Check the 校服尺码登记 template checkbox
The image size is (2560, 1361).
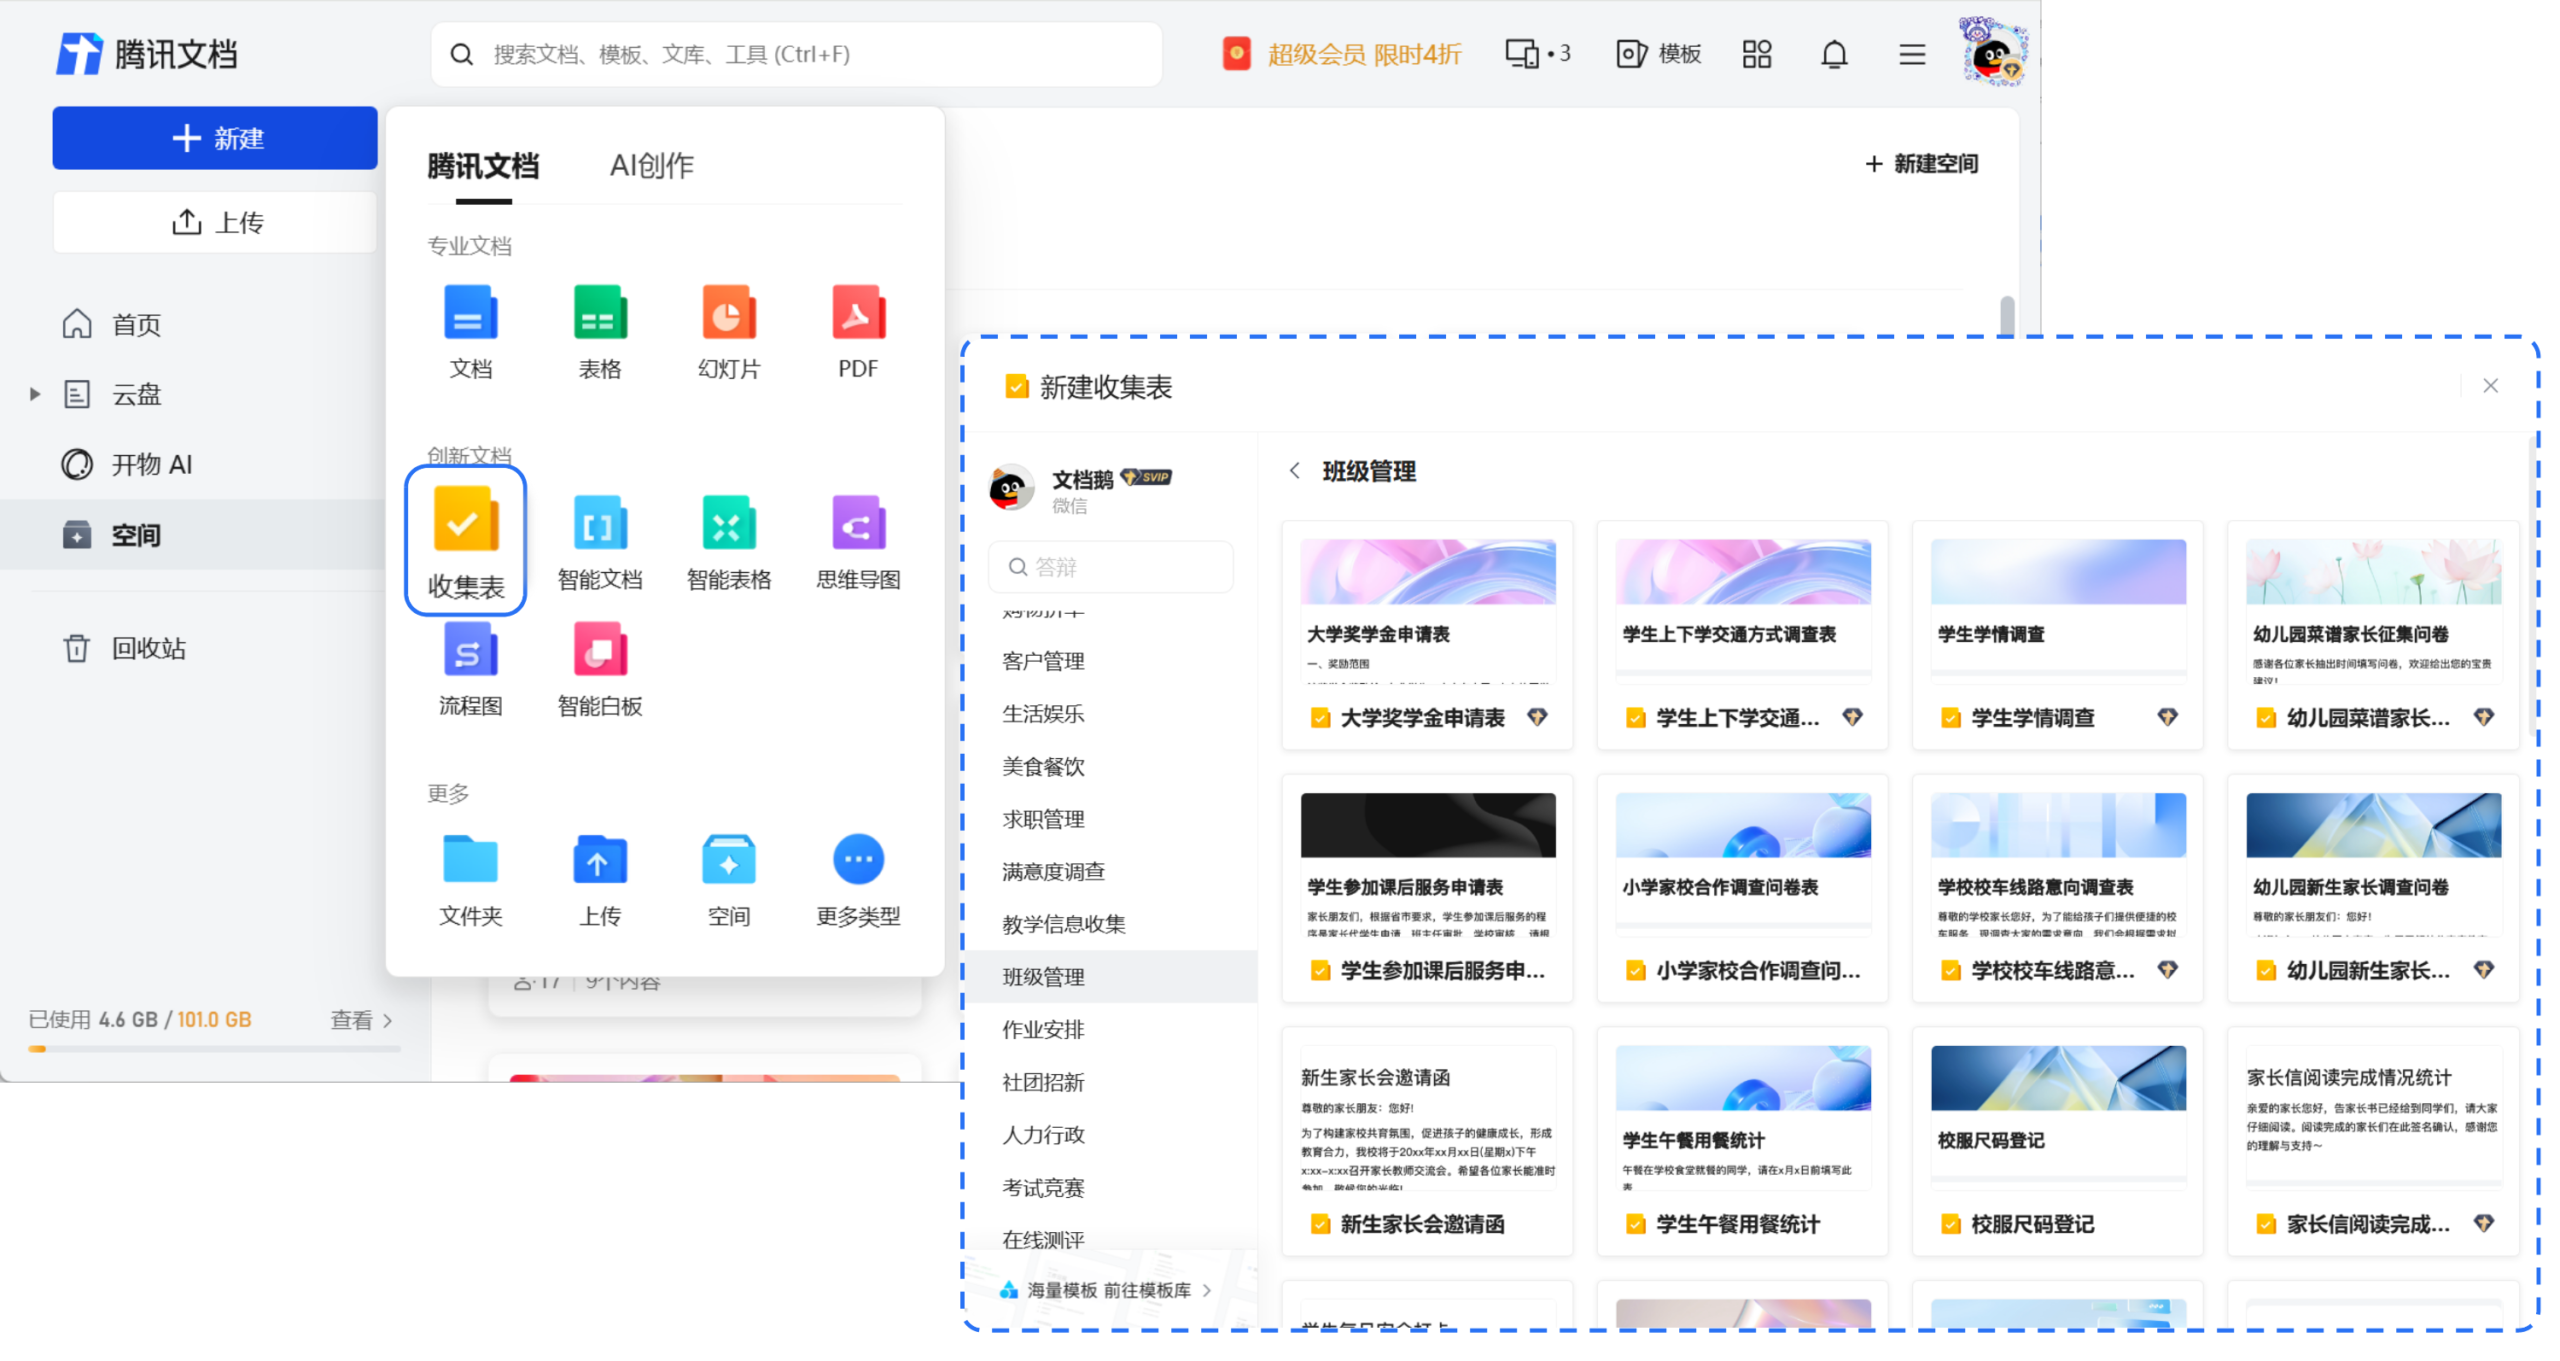click(x=1949, y=1223)
